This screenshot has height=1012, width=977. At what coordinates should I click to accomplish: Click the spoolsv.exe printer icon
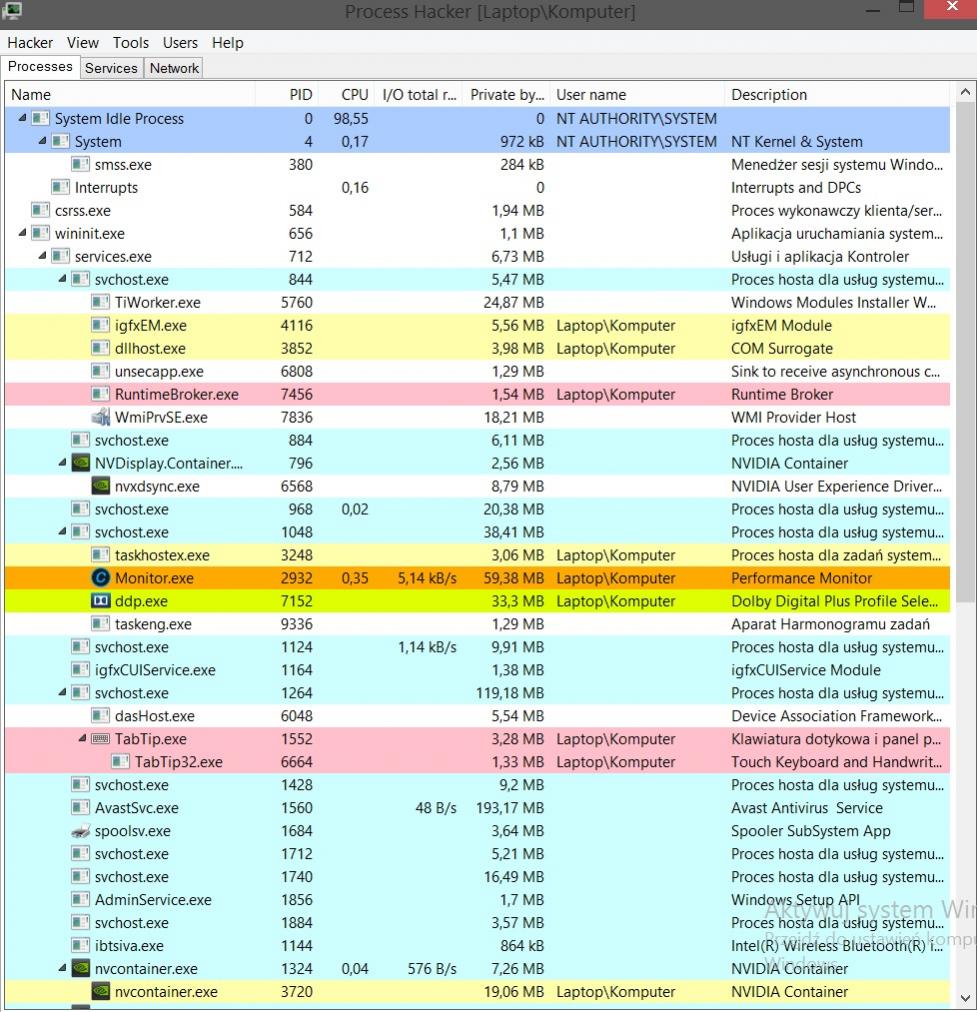(80, 831)
